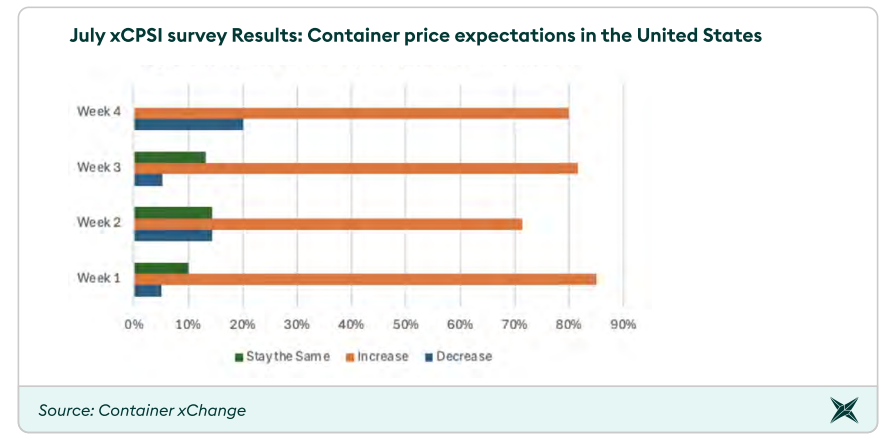This screenshot has height=445, width=895.
Task: Select the Week 2 green Stay the Same bar
Action: (173, 212)
